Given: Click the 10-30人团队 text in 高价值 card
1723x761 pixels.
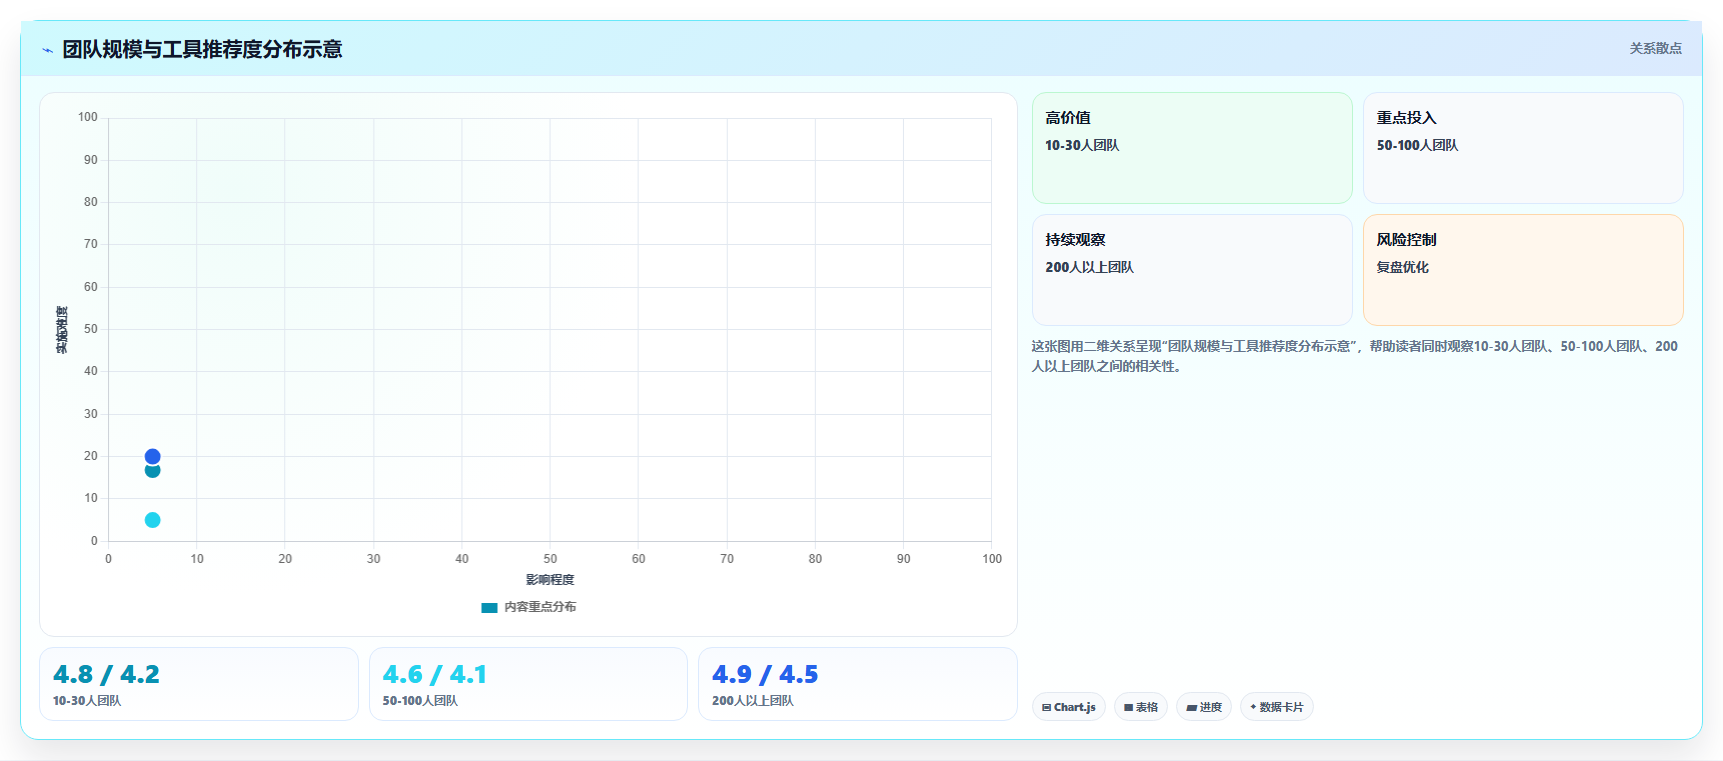Looking at the screenshot, I should pos(1082,145).
